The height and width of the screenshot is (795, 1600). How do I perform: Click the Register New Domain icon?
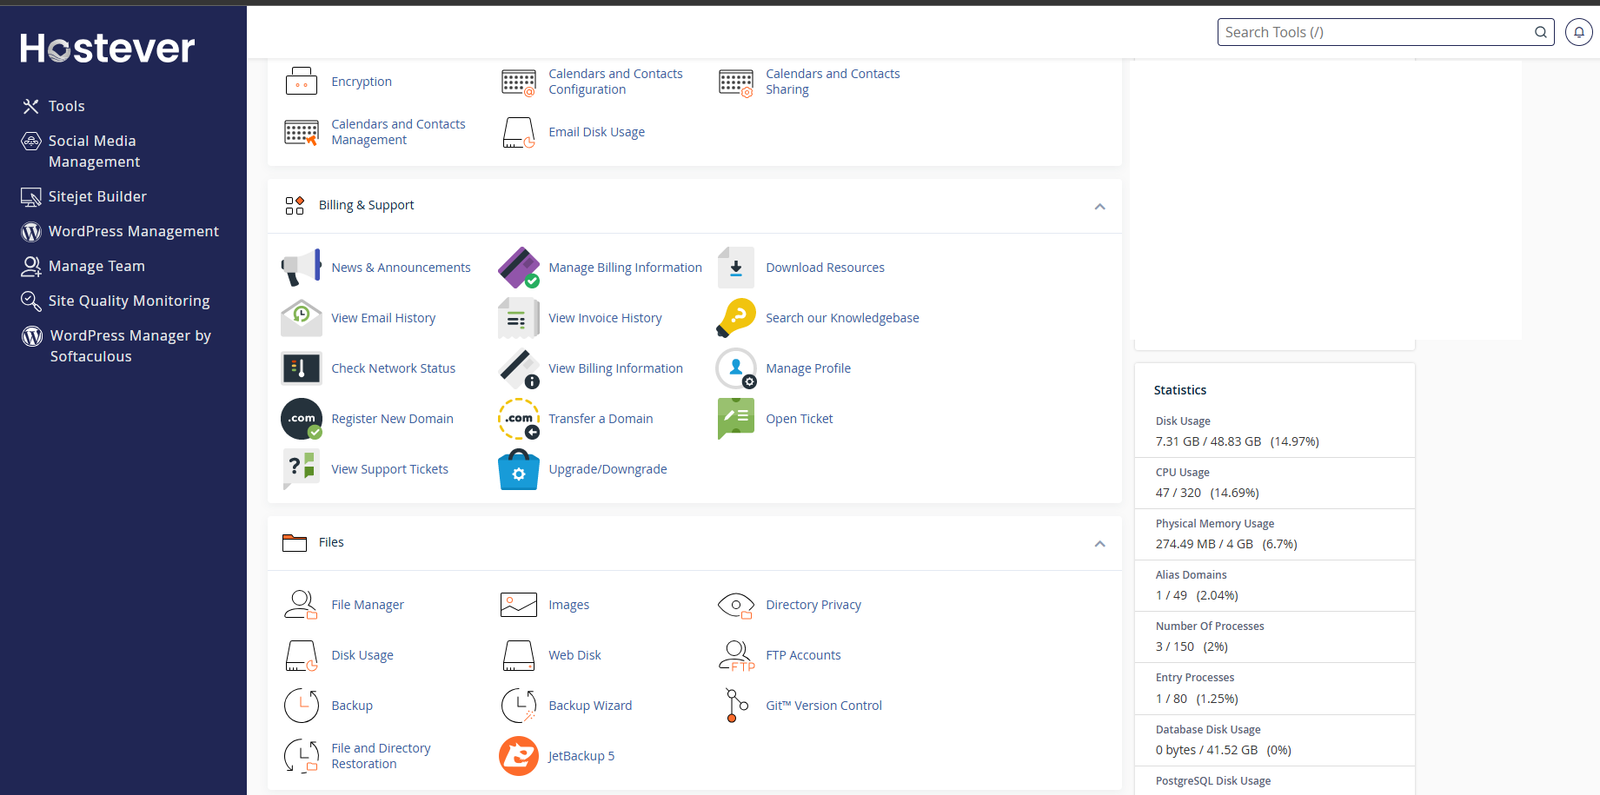pos(301,419)
